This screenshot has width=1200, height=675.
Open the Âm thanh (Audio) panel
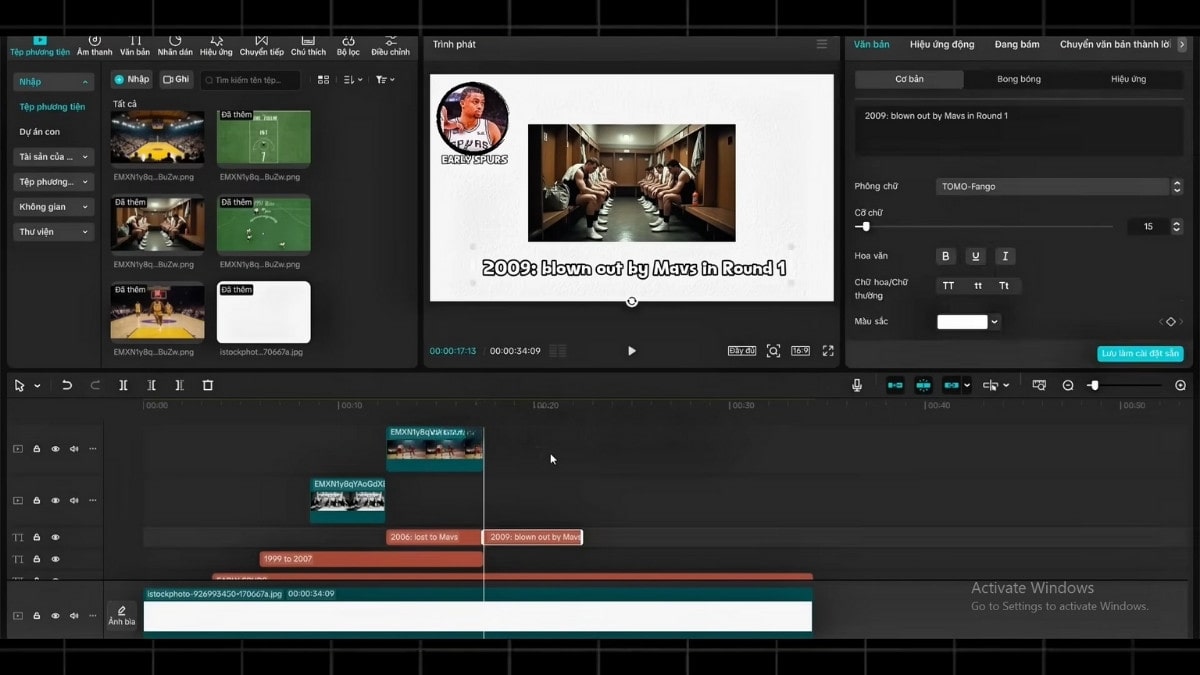(x=93, y=40)
